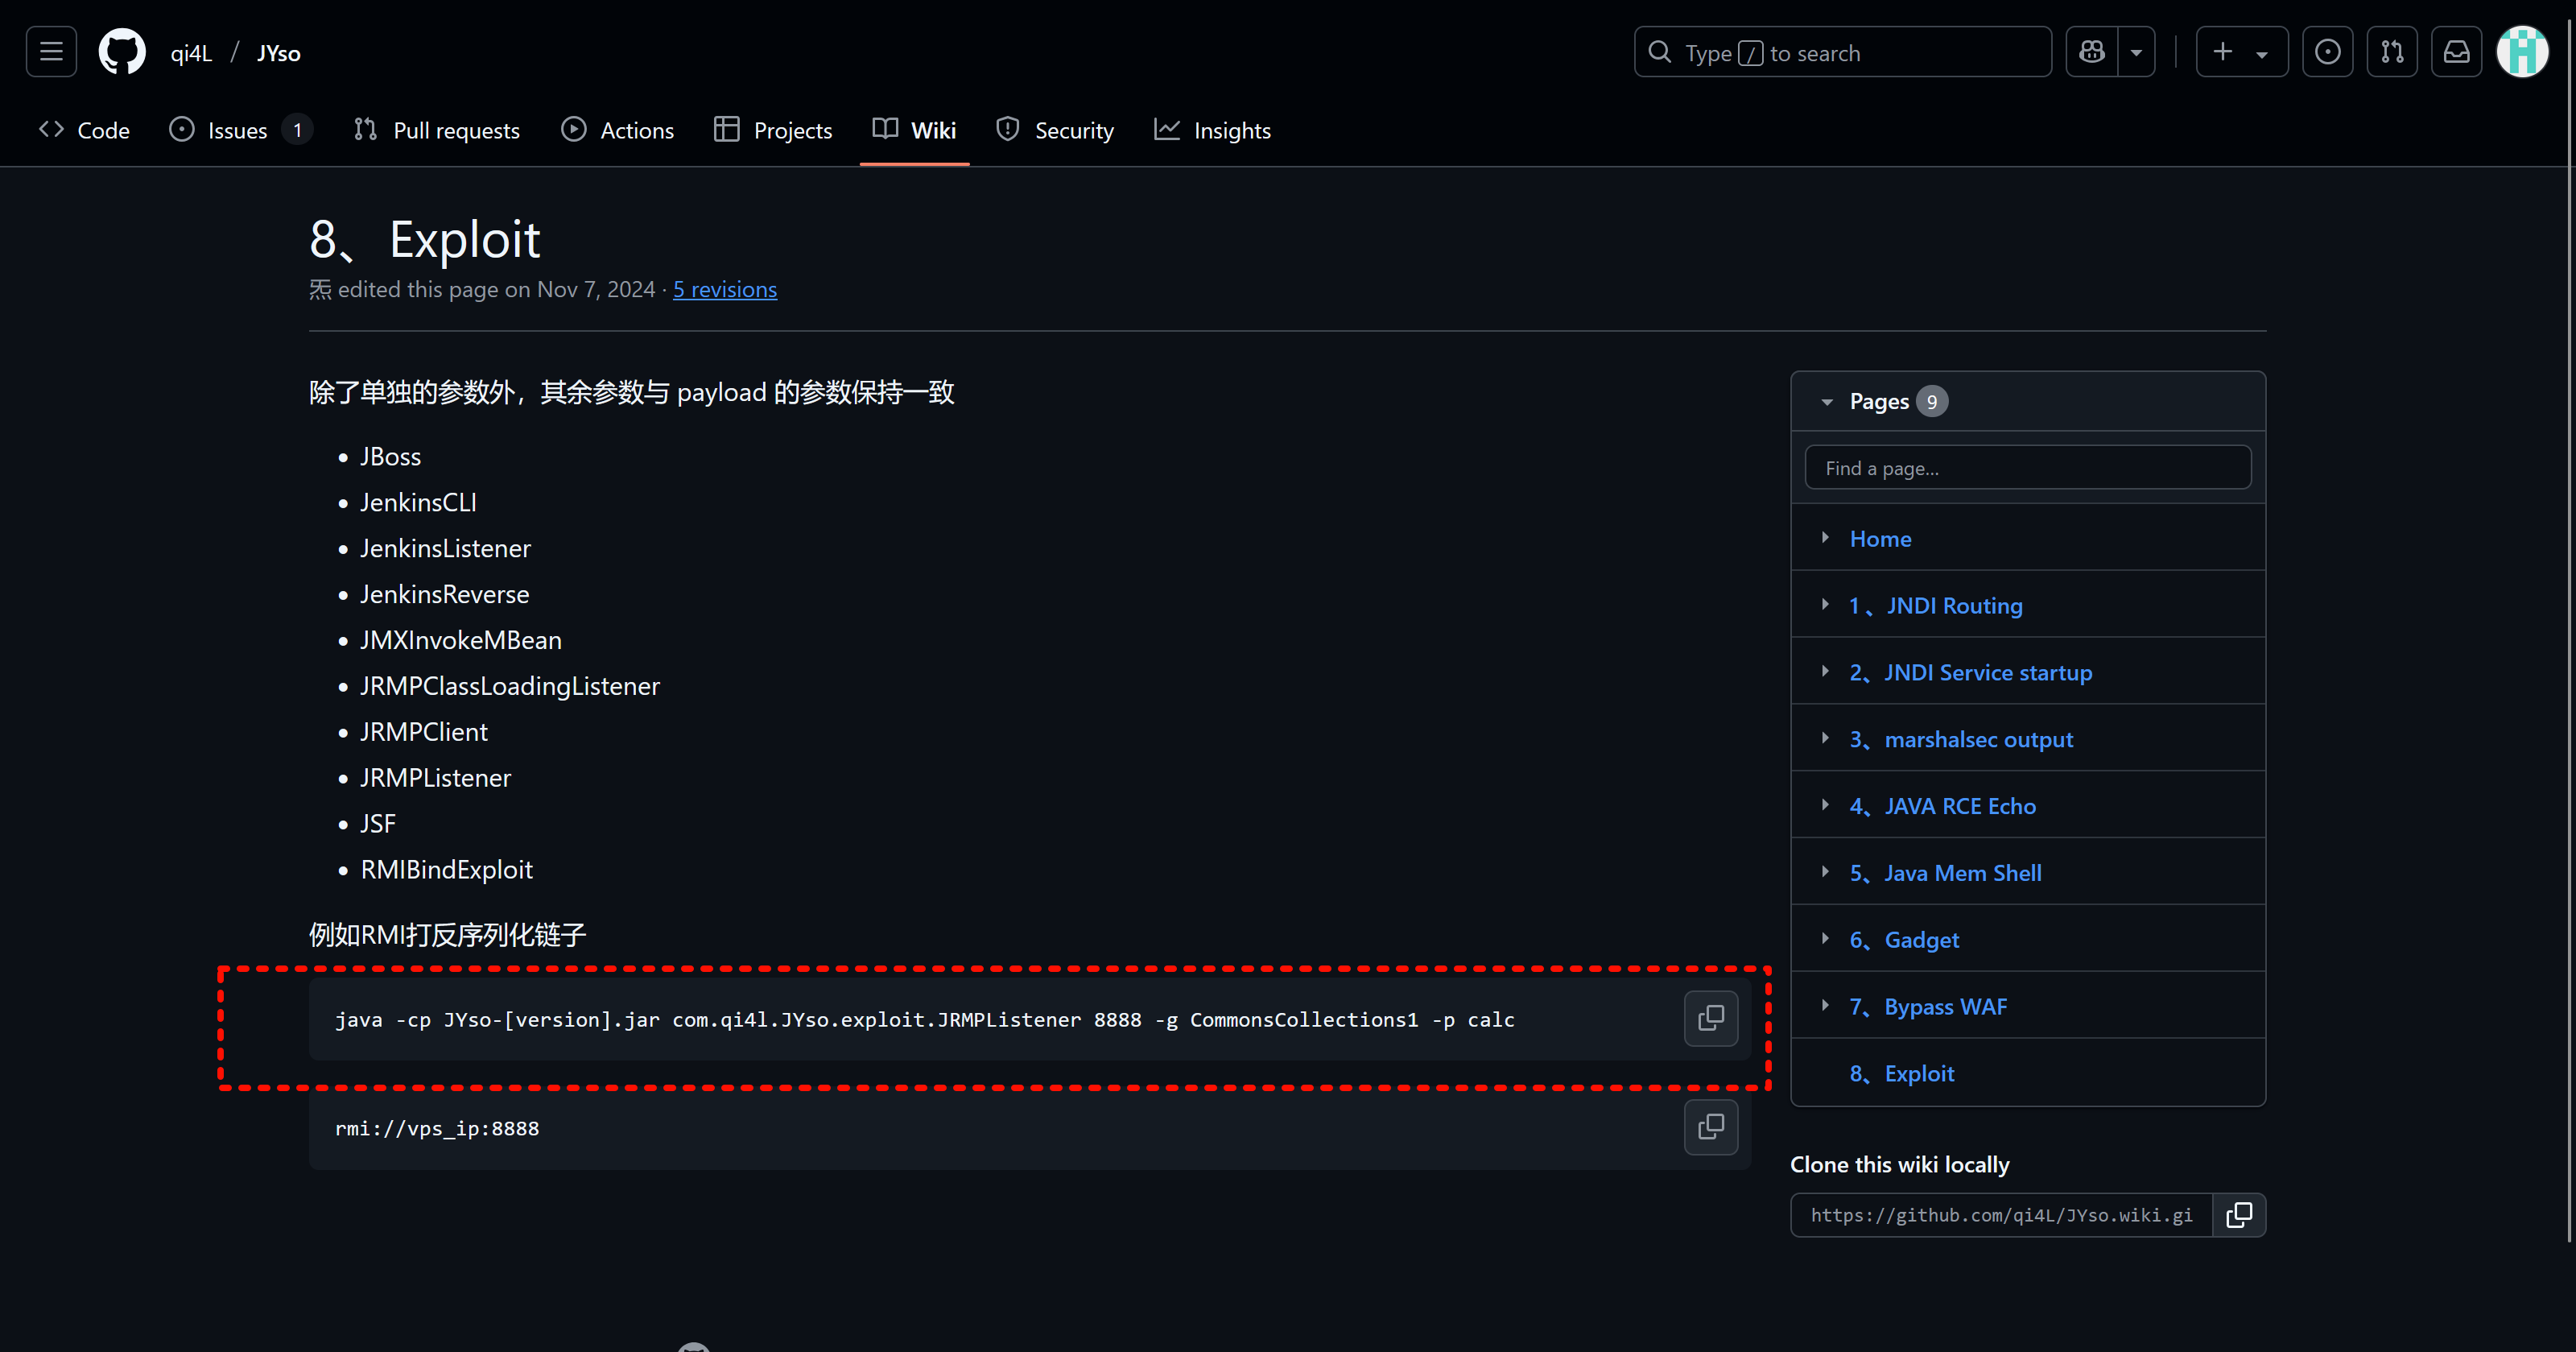2576x1352 pixels.
Task: Copy the rmi://vps_ip:8888 snippet
Action: point(1710,1127)
